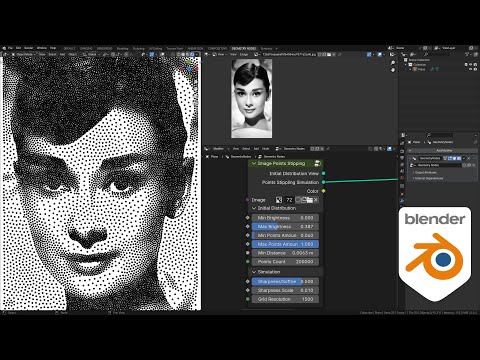This screenshot has width=480, height=360.
Task: Click the Min Brightness input socket
Action: 247,217
